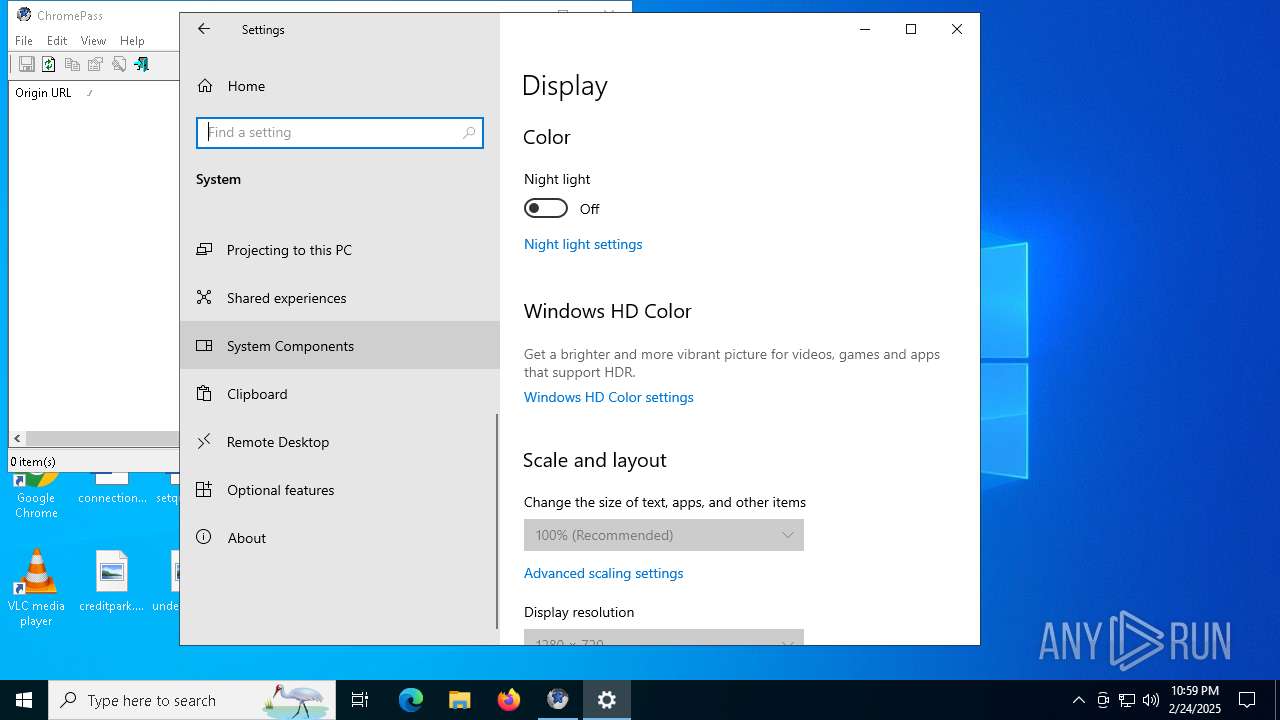Click the taskbar search box

click(x=192, y=700)
